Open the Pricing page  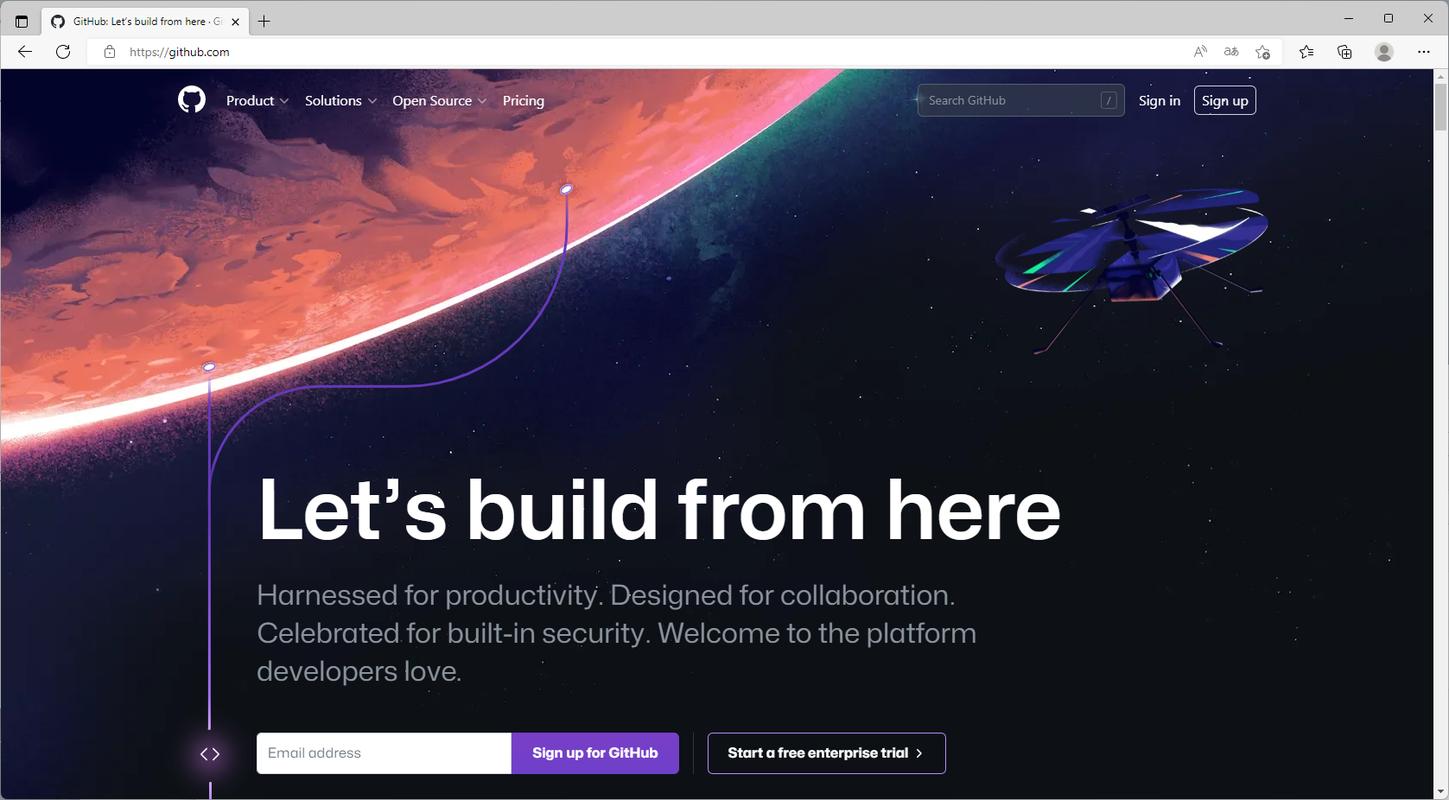(523, 101)
